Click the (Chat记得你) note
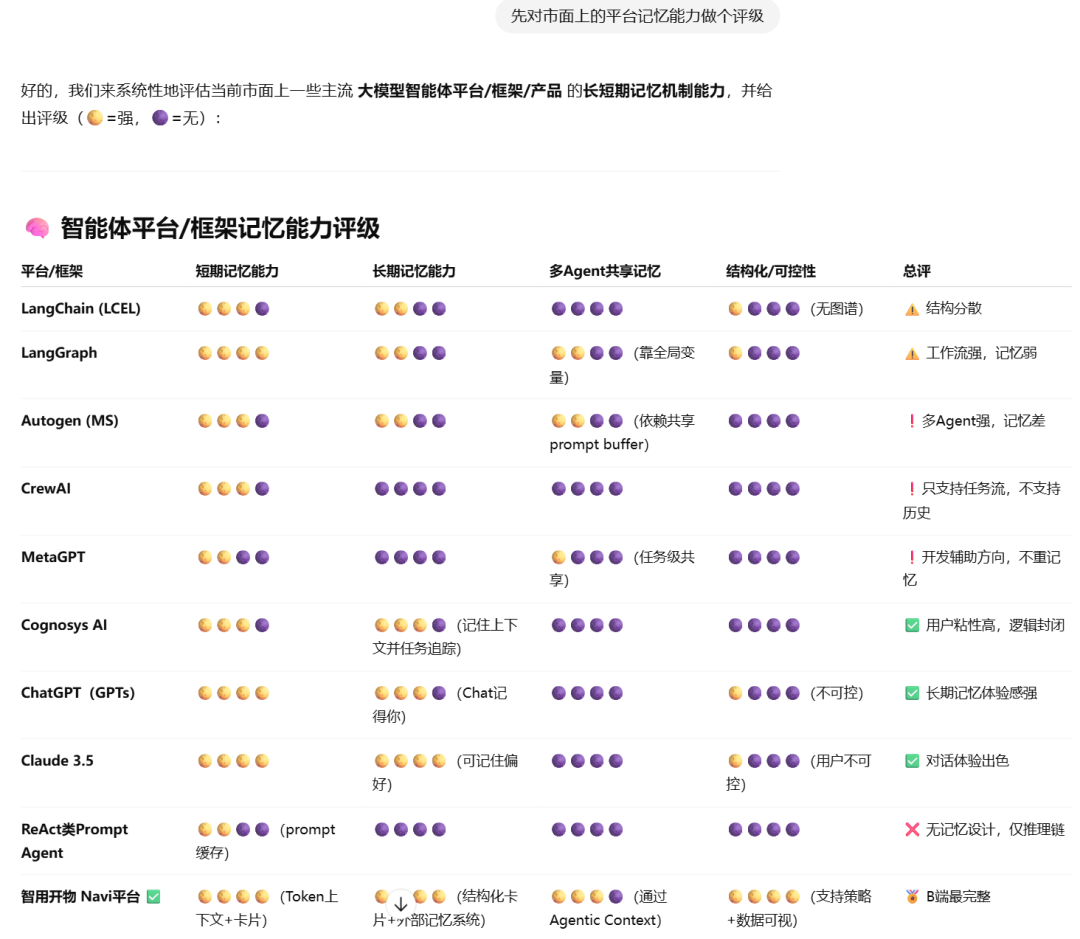1080x939 pixels. click(x=440, y=705)
